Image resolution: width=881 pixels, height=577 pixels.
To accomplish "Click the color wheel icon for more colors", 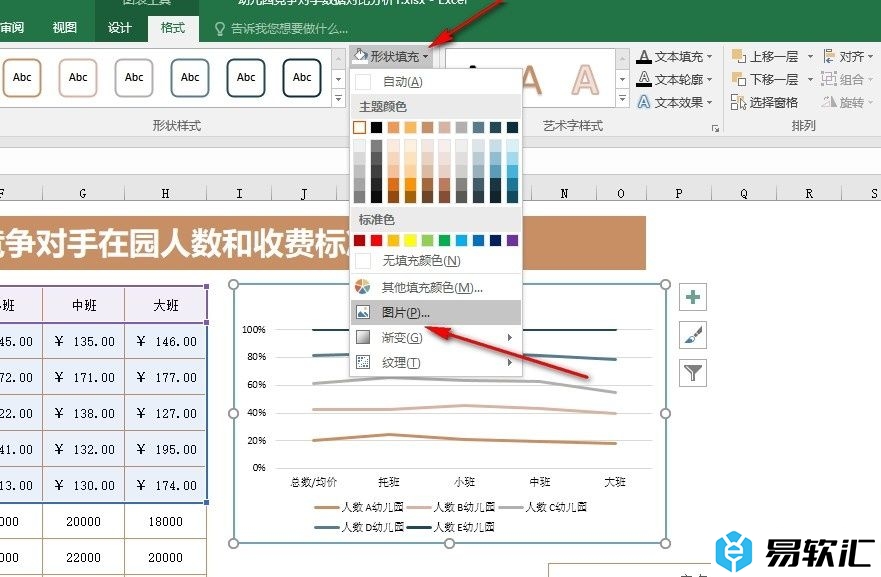I will pos(363,287).
